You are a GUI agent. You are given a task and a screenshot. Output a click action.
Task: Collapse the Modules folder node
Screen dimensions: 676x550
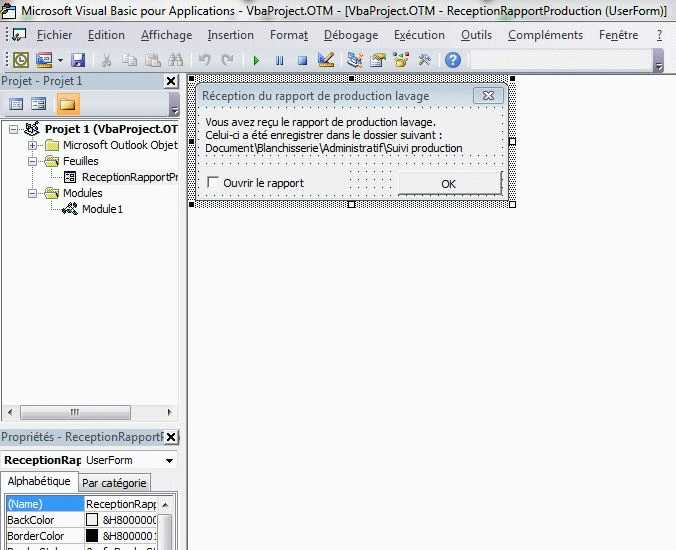32,193
